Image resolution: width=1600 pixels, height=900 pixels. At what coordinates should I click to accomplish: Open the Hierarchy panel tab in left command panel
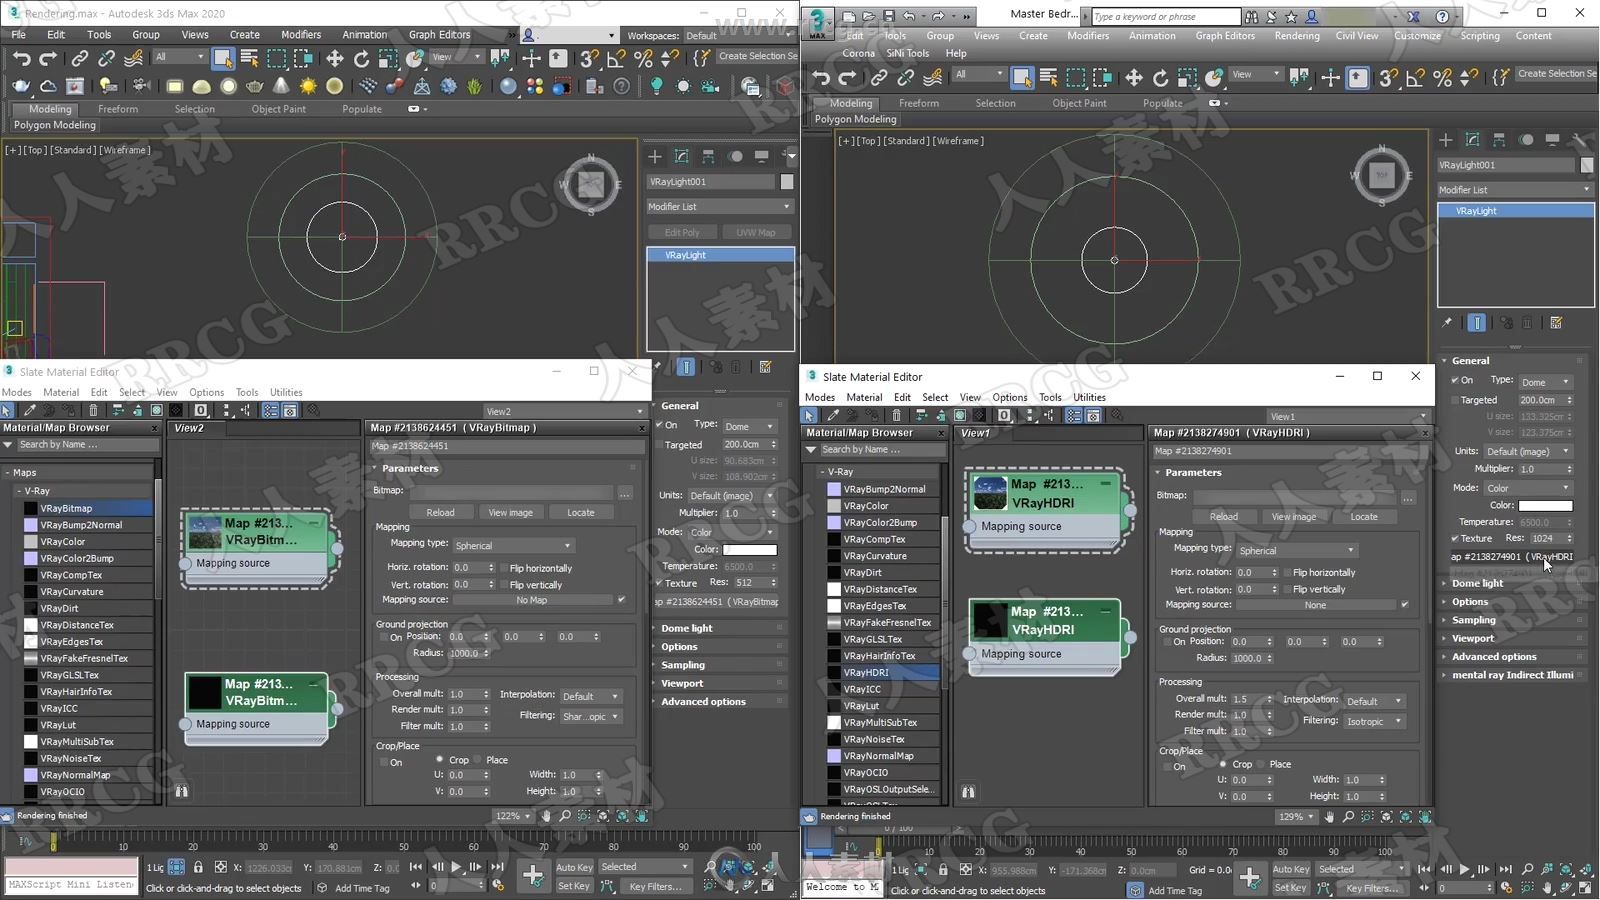pos(708,156)
